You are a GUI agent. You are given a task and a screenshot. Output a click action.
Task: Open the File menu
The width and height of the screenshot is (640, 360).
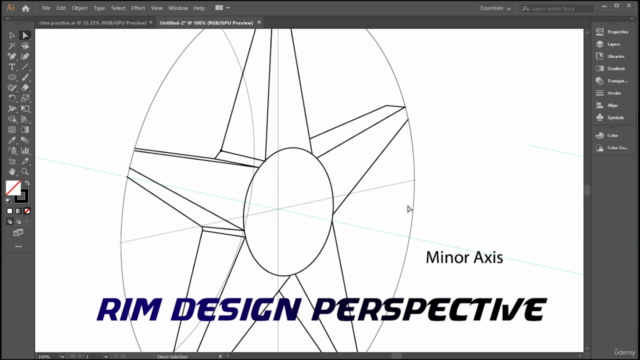click(x=46, y=8)
